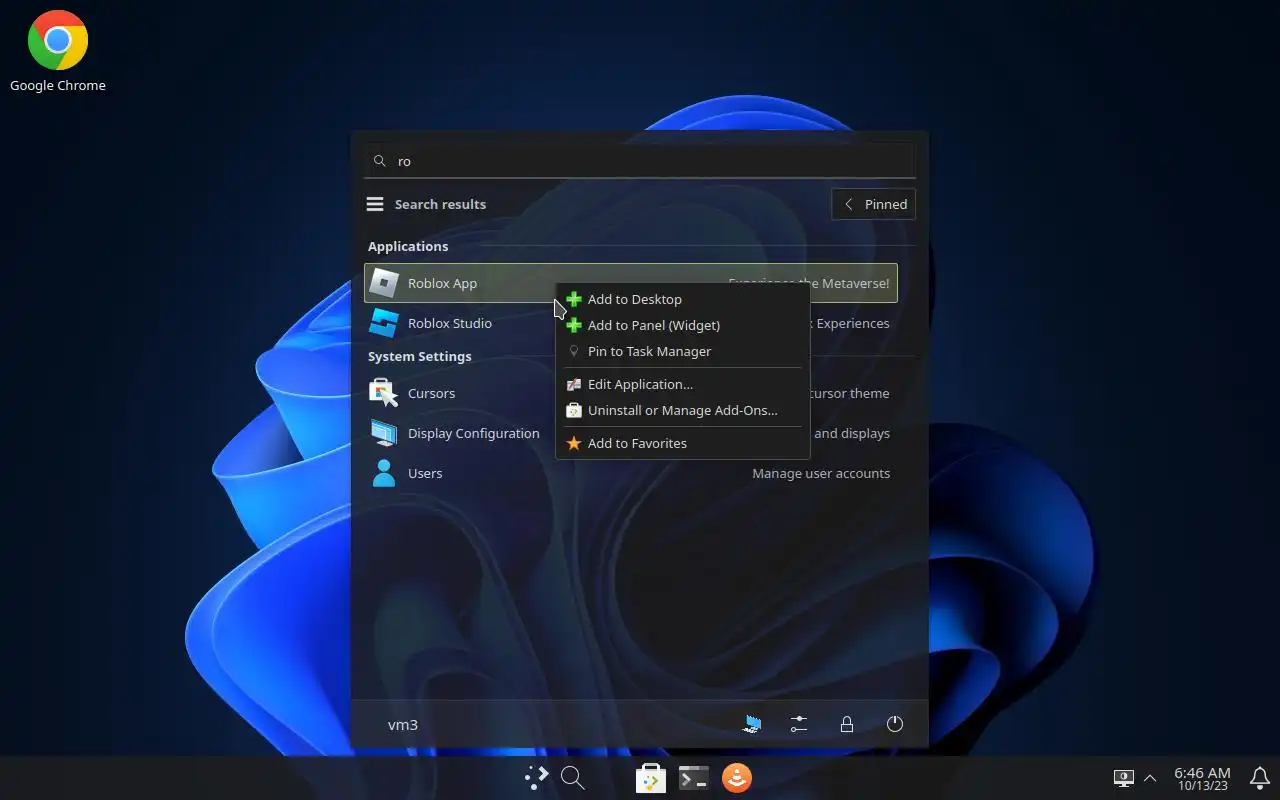Select Pin to Task Manager
Viewport: 1280px width, 800px height.
pos(682,351)
